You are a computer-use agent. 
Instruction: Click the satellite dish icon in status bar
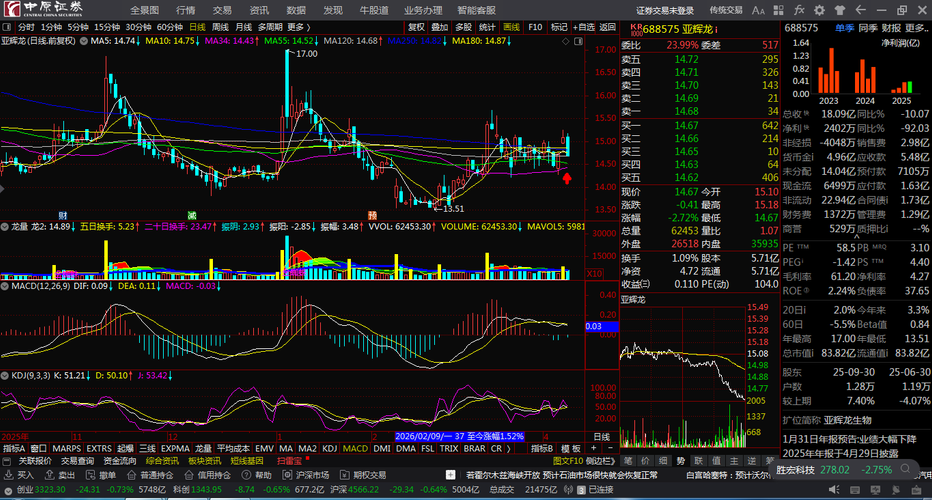pos(896,490)
